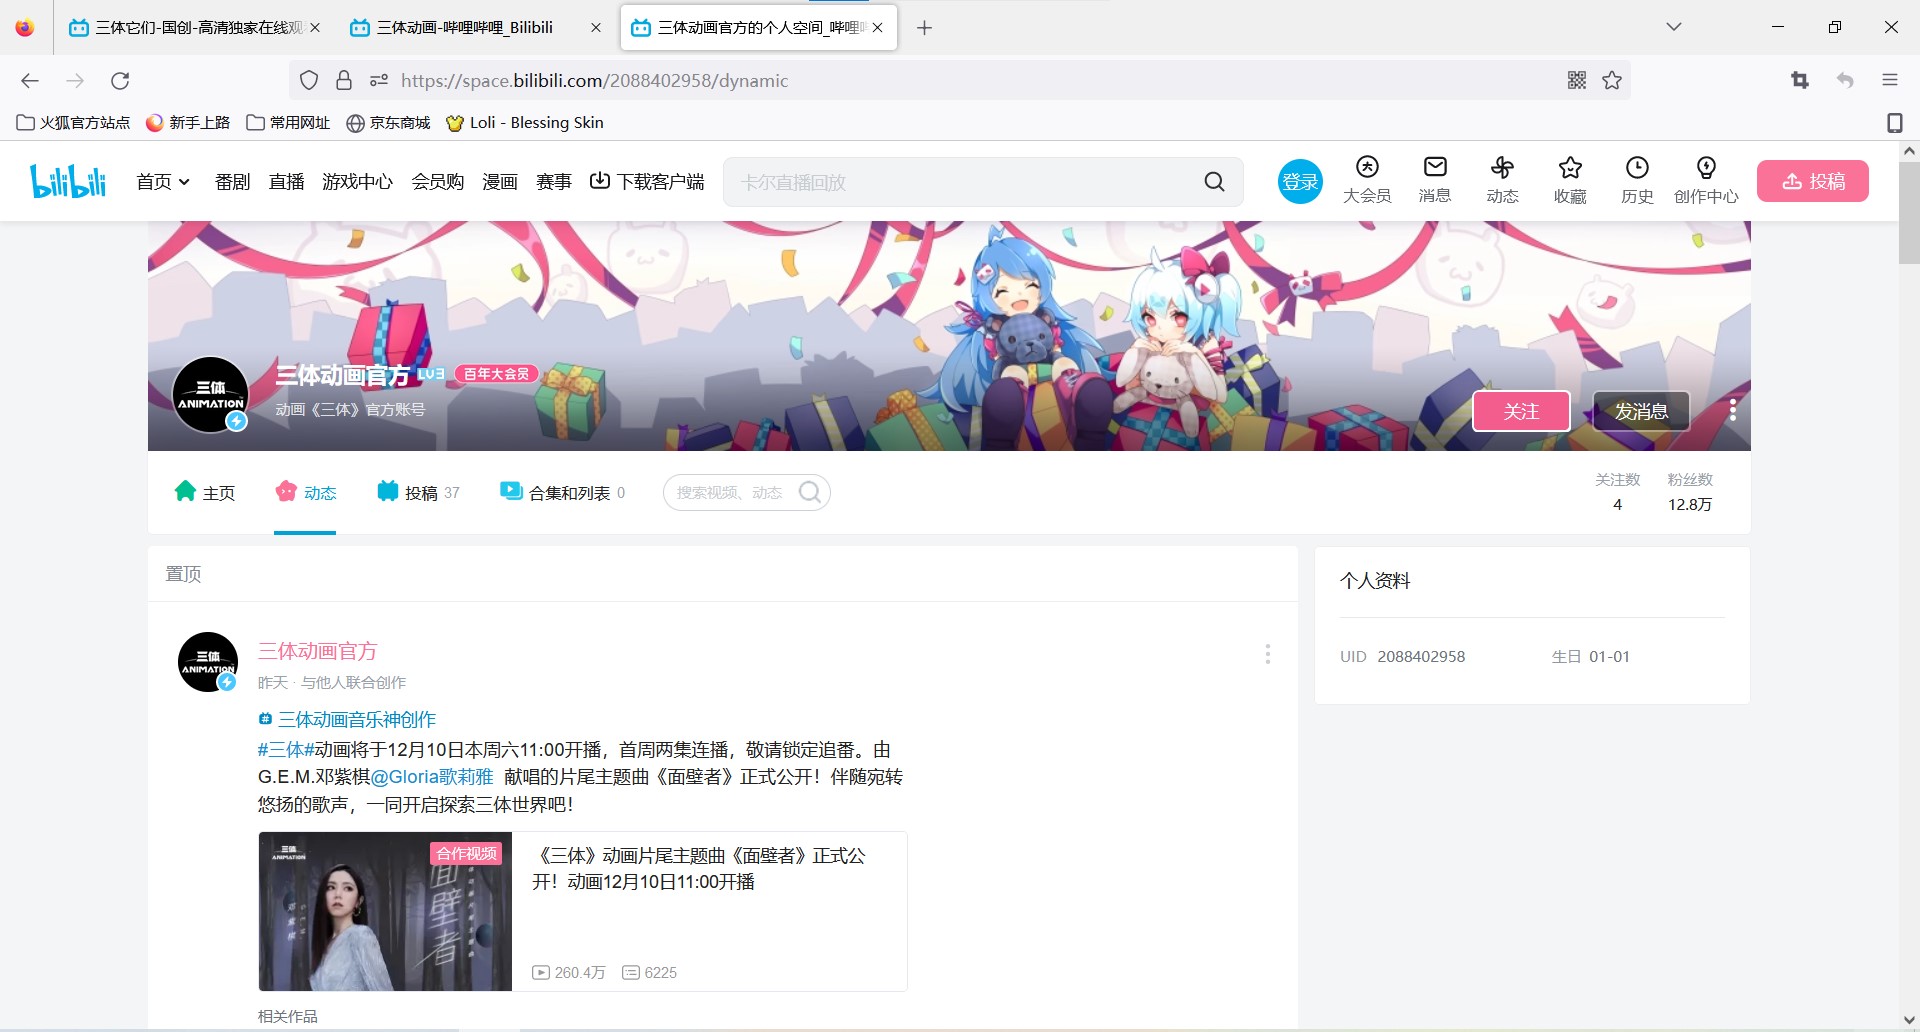Viewport: 1920px width, 1032px height.
Task: Open 游戏中心 from top navigation
Action: 357,182
